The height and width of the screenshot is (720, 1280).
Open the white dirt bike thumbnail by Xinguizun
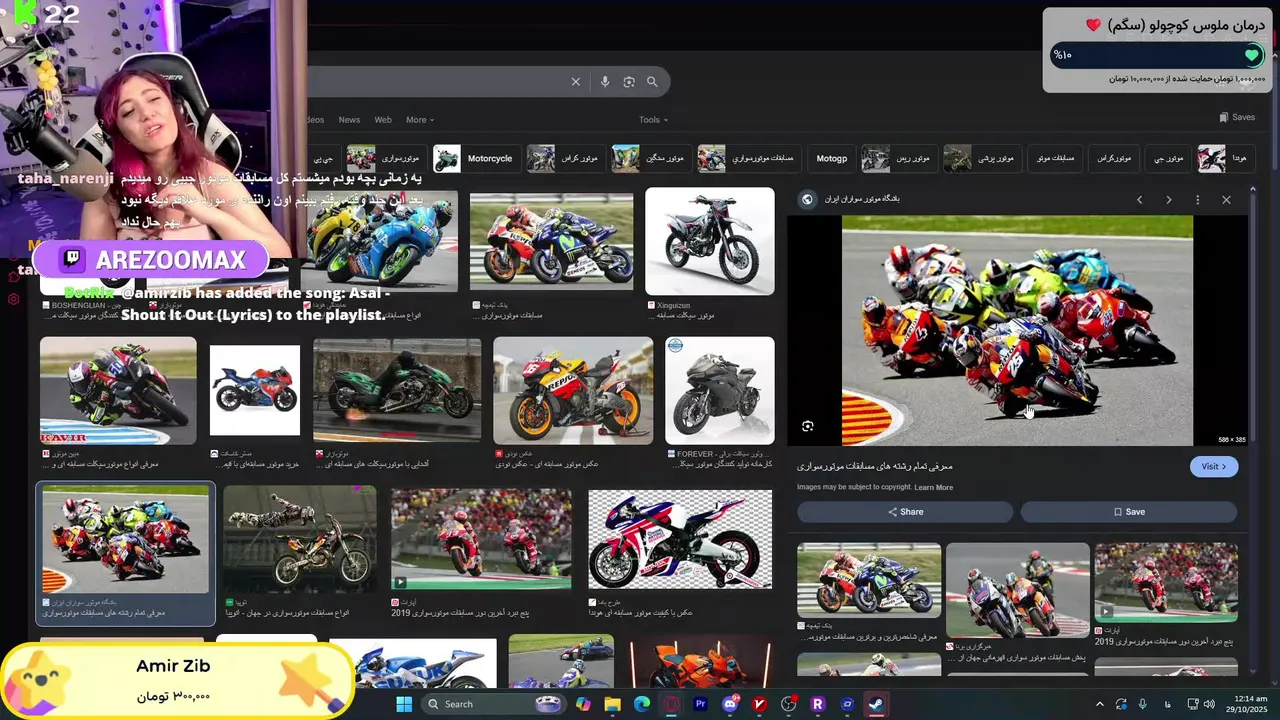point(710,241)
